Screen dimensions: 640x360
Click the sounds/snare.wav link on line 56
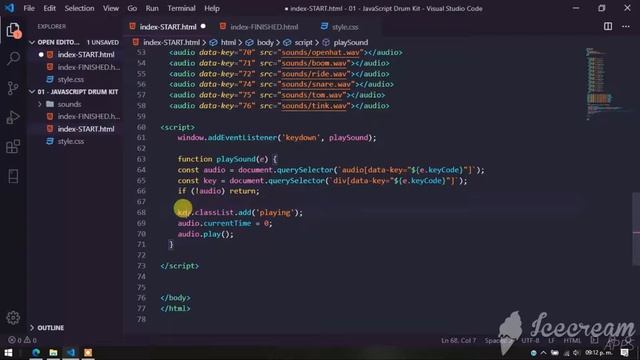coord(316,84)
